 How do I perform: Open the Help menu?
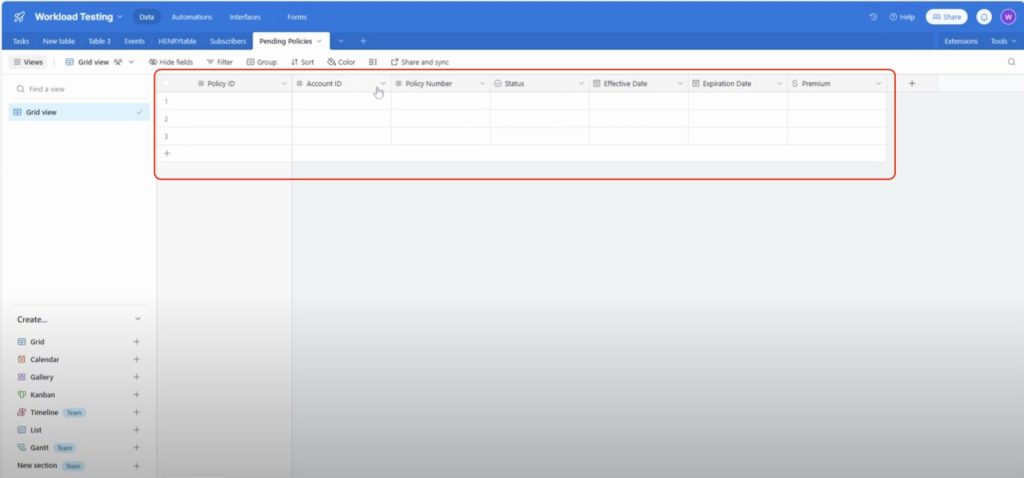pyautogui.click(x=902, y=17)
